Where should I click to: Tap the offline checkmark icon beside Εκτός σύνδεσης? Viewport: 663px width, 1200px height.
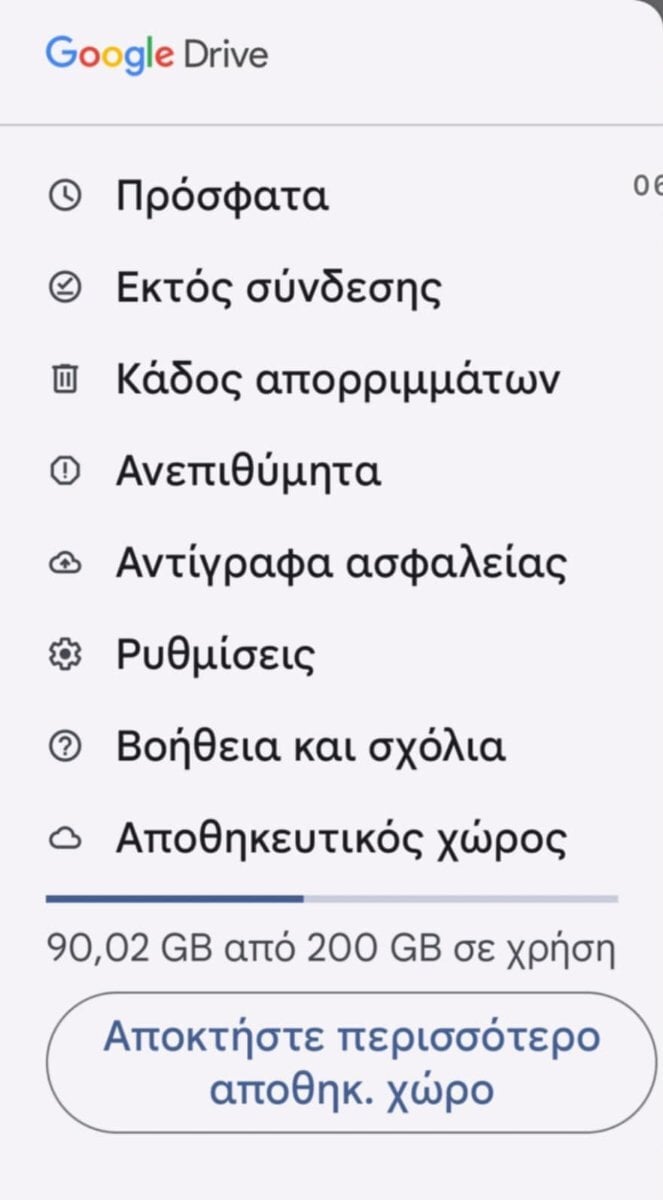[x=65, y=288]
